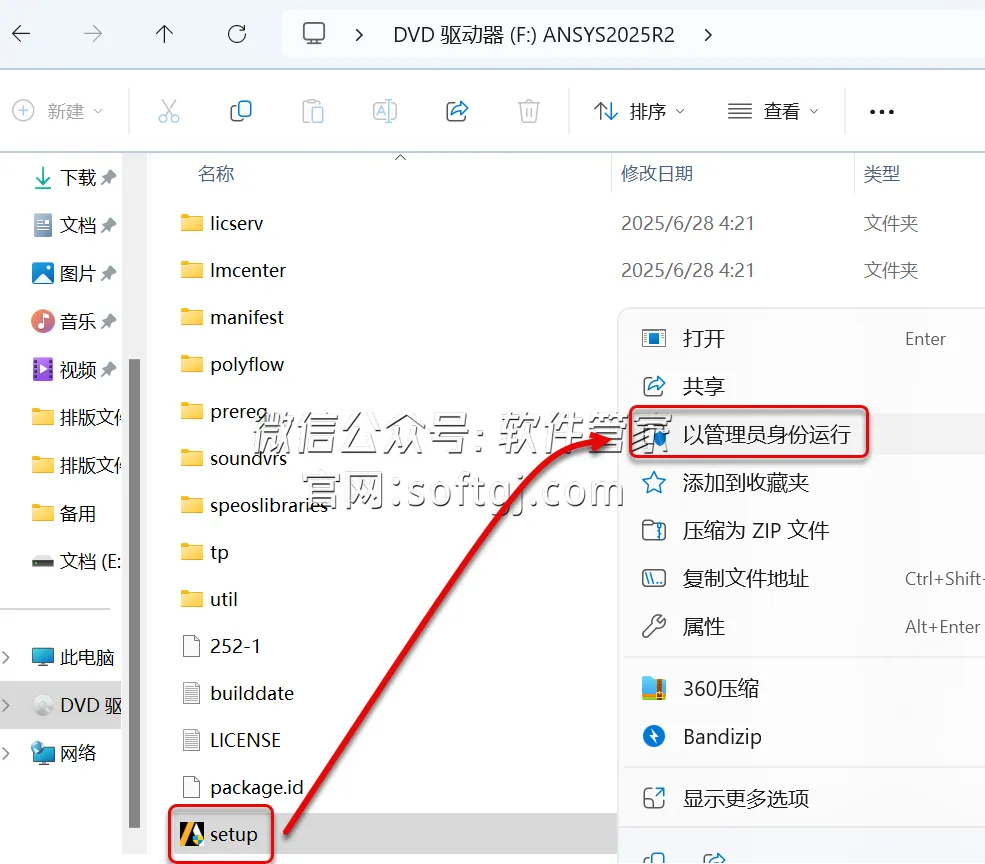
Task: Click the computer icon in address bar
Action: click(x=313, y=33)
